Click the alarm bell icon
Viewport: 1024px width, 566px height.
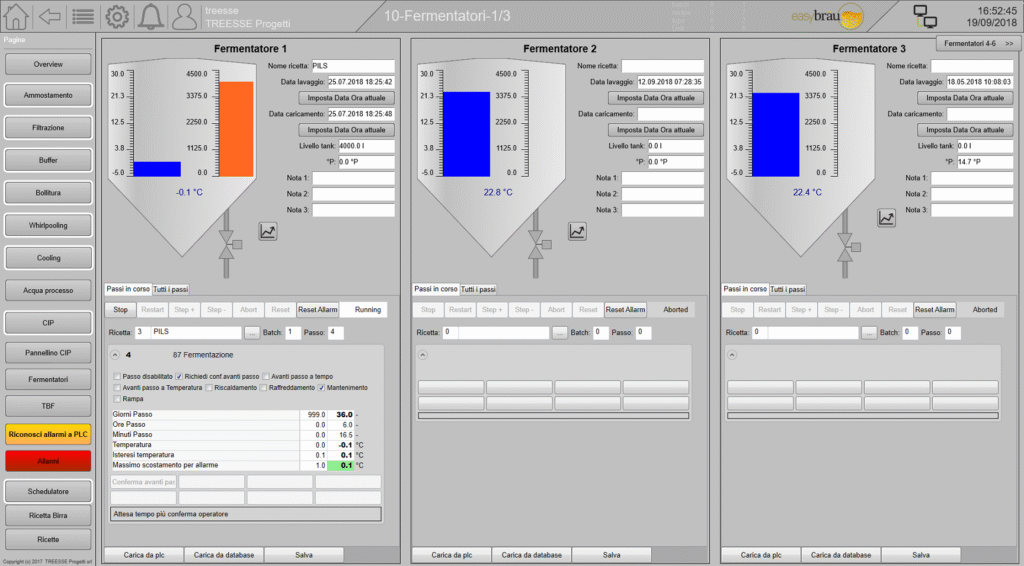(152, 16)
